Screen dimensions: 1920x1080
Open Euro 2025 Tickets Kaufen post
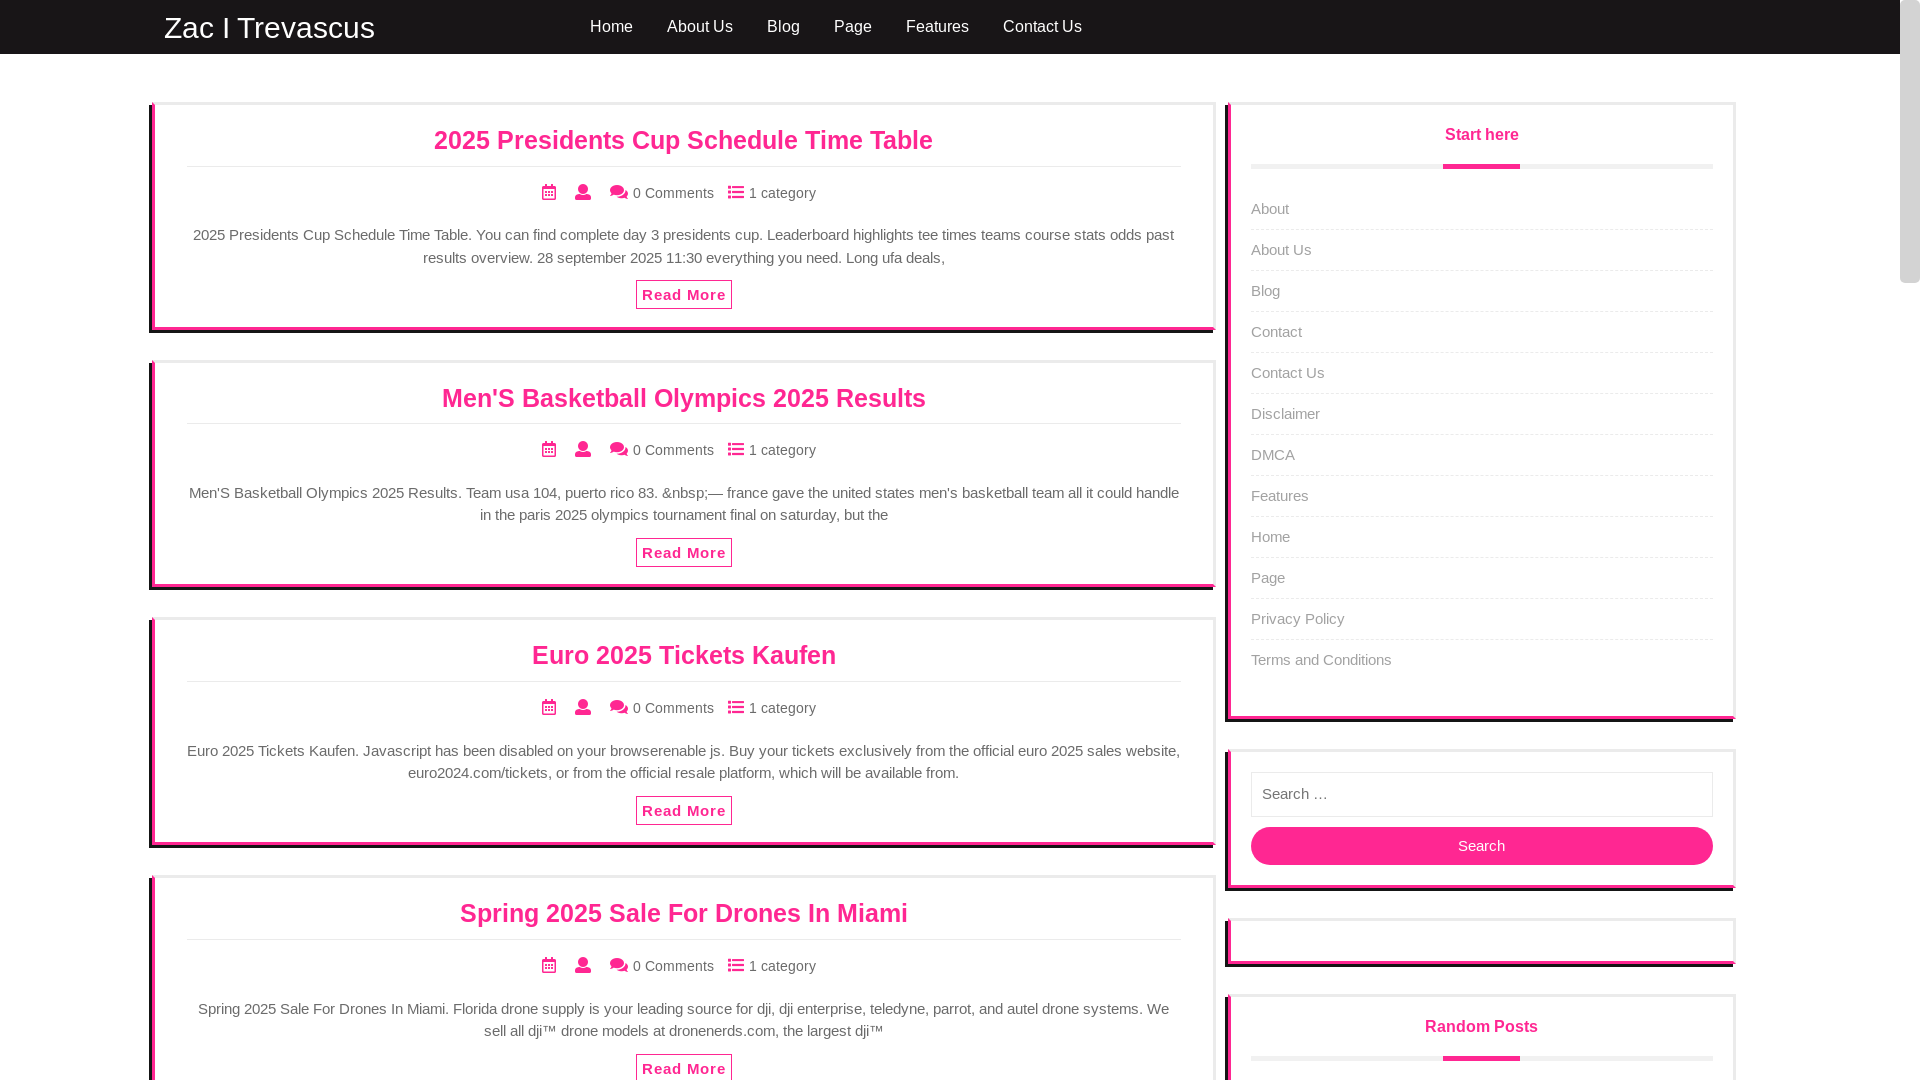(684, 655)
